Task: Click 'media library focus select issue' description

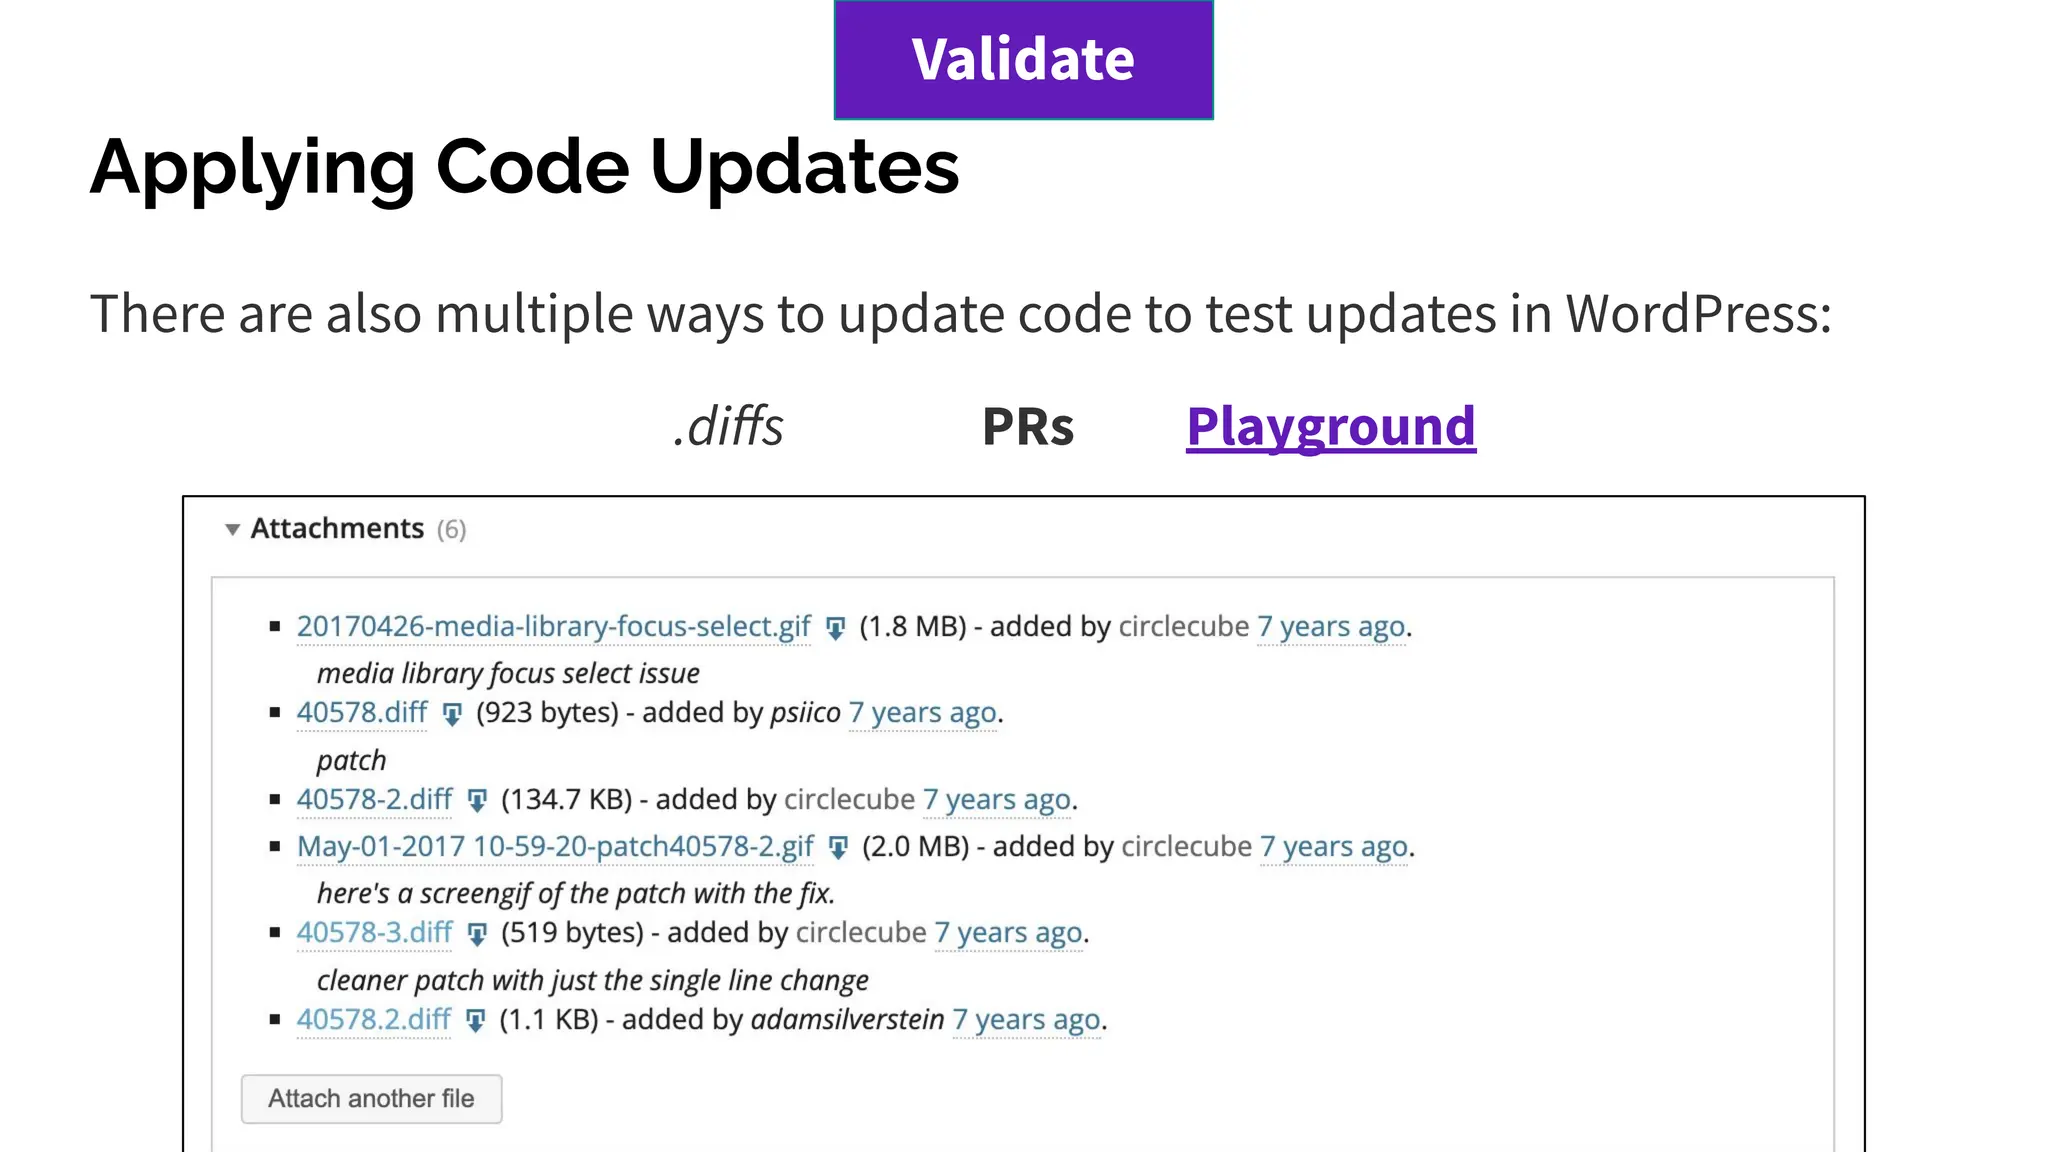Action: click(508, 673)
